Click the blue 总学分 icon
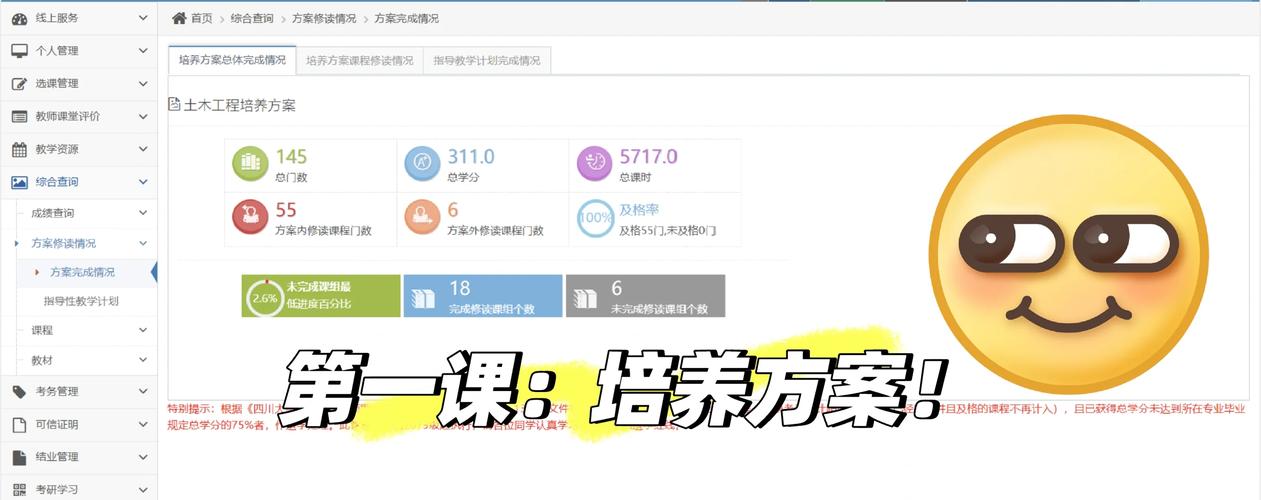The image size is (1261, 500). (422, 165)
